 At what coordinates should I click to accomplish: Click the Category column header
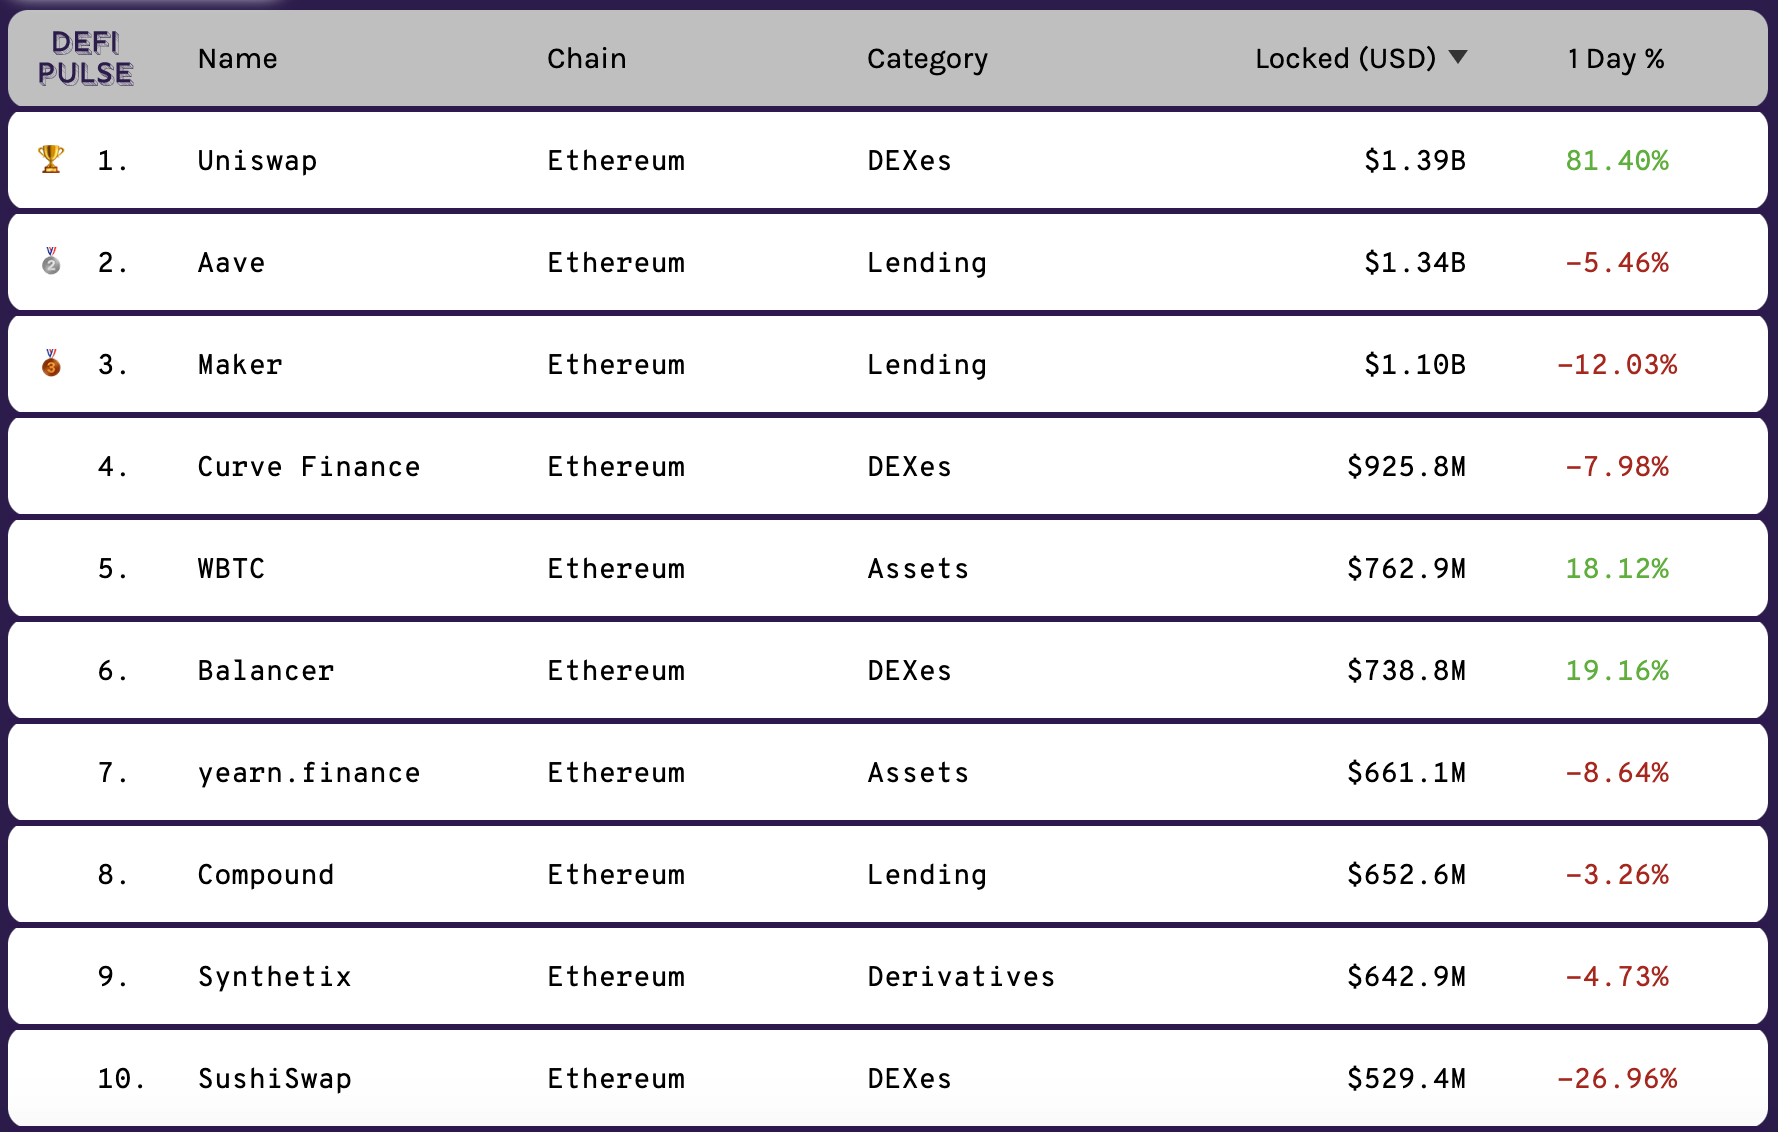tap(927, 60)
